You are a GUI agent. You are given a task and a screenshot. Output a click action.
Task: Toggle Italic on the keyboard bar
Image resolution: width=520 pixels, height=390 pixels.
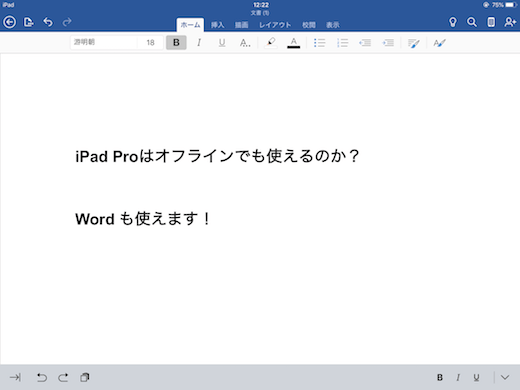coord(458,377)
